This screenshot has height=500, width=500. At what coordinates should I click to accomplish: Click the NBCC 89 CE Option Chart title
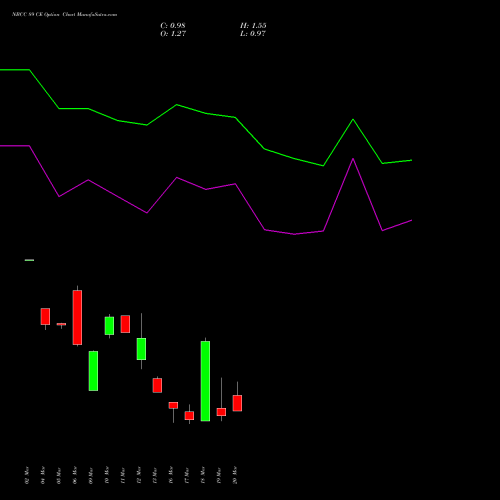(x=64, y=15)
